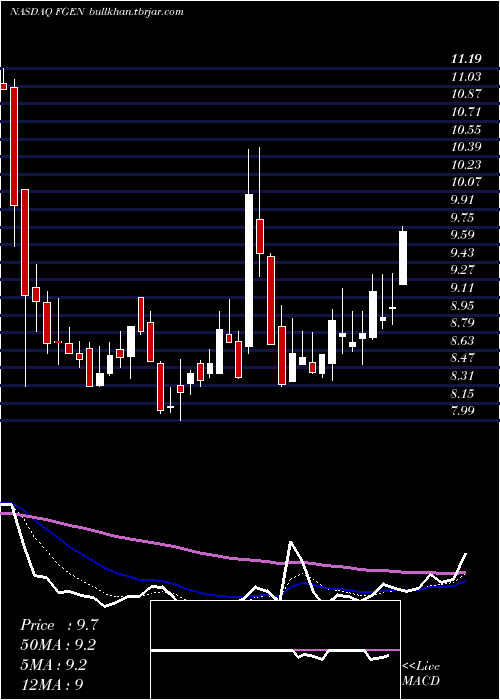Image resolution: width=500 pixels, height=700 pixels.
Task: Click the 10.55 price axis label
Action: (x=466, y=129)
